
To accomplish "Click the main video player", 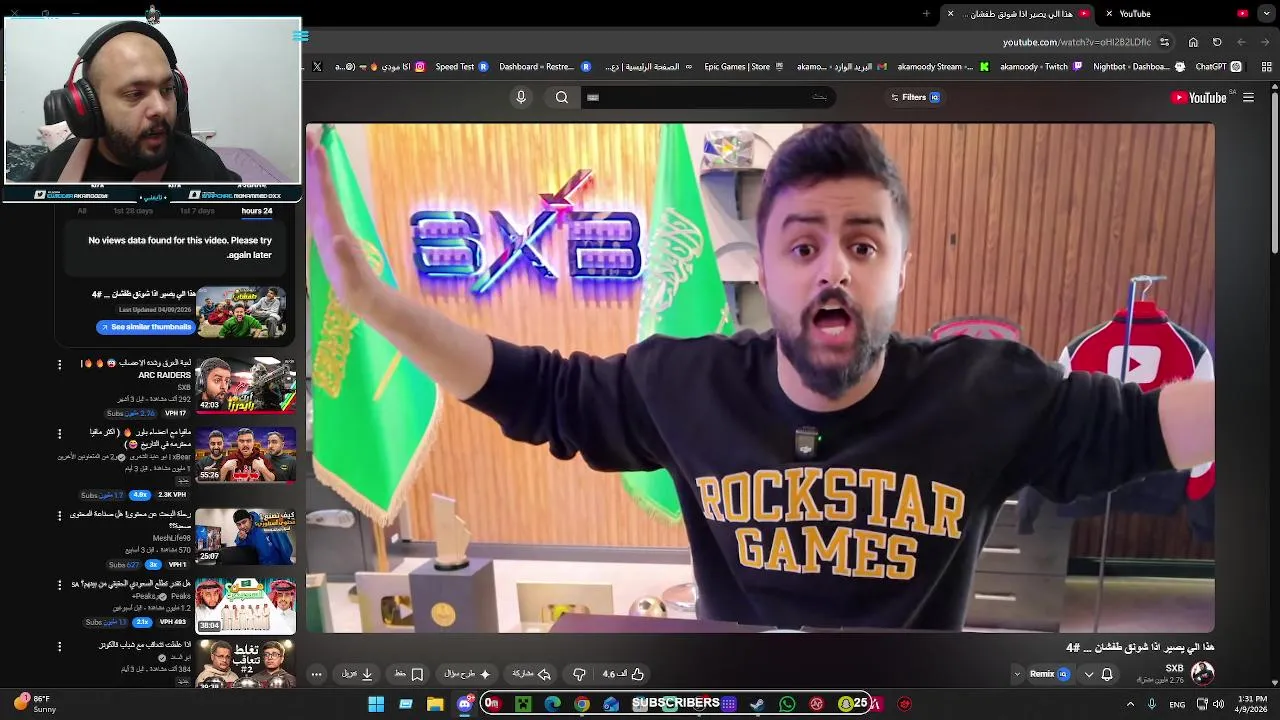I will coord(760,377).
